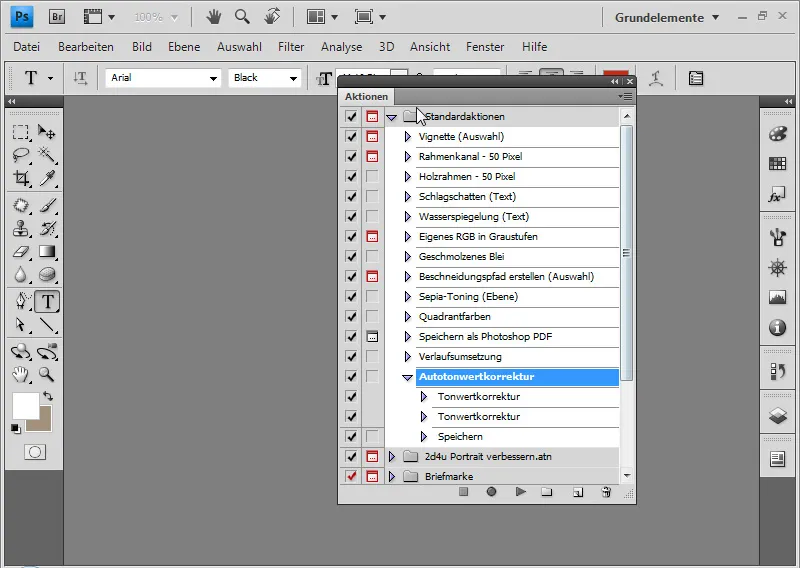Screen dimensions: 800x568
Task: Select the Type tool in toolbox
Action: pyautogui.click(x=47, y=301)
